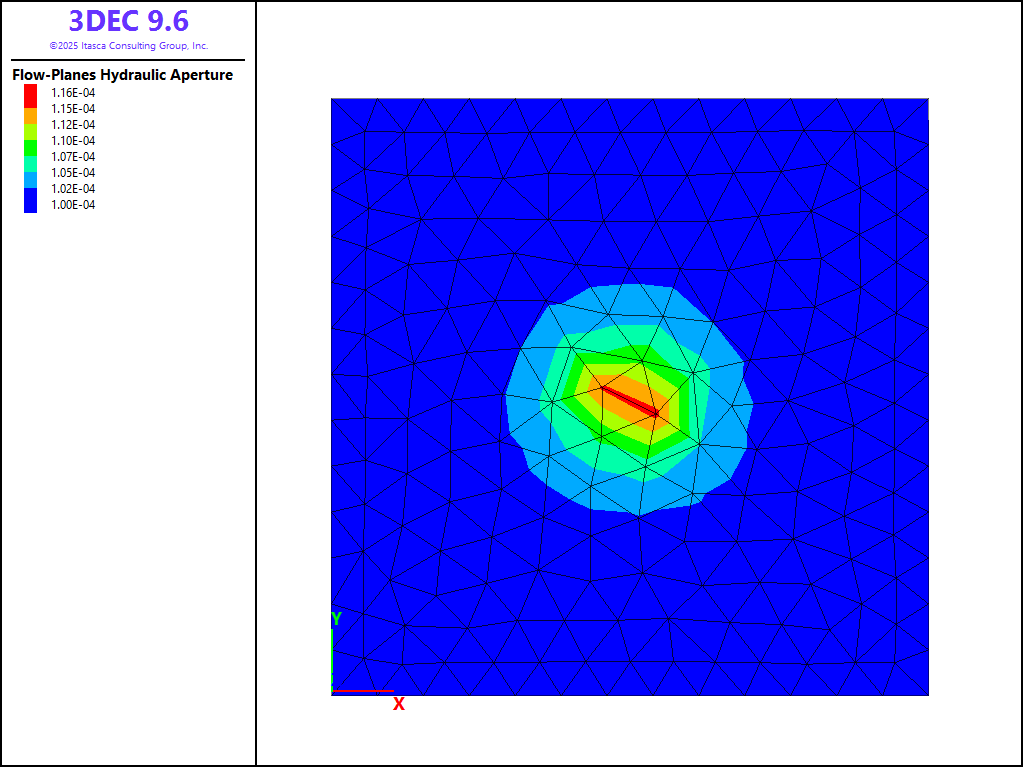Screen dimensions: 1024x768
Task: Click the 1.00E-04 legend value label
Action: (x=73, y=204)
